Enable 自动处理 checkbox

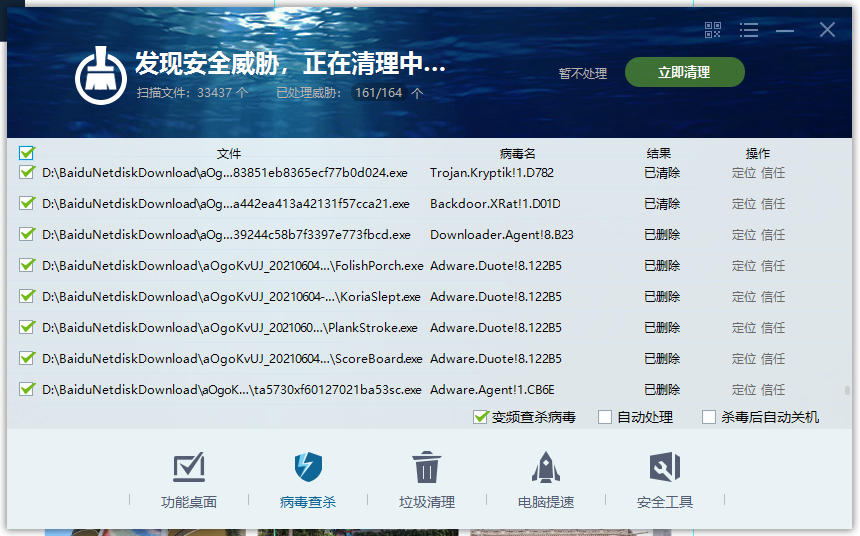pos(605,417)
